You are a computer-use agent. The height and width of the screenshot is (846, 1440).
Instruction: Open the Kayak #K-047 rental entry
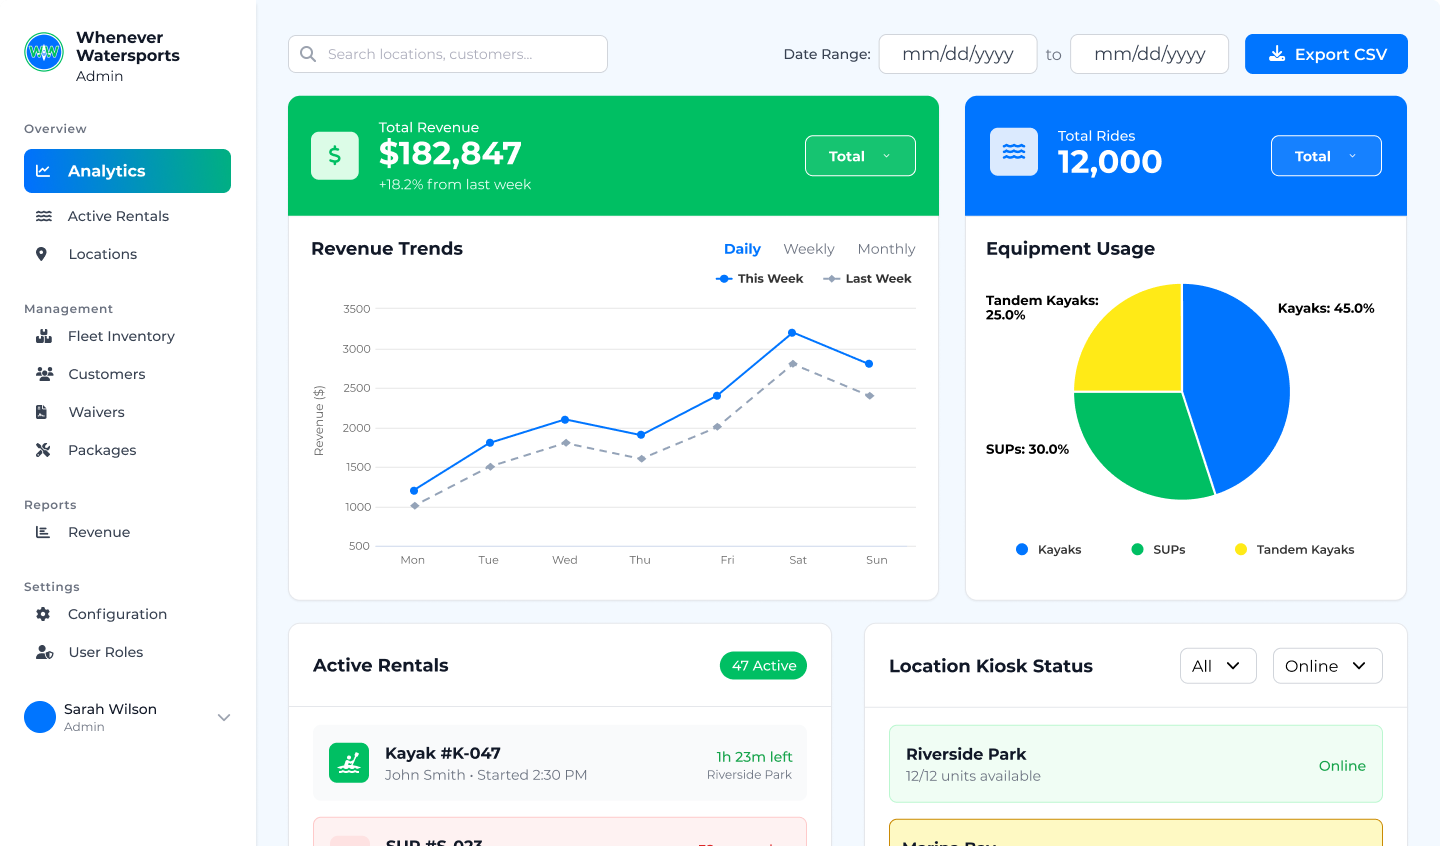560,763
